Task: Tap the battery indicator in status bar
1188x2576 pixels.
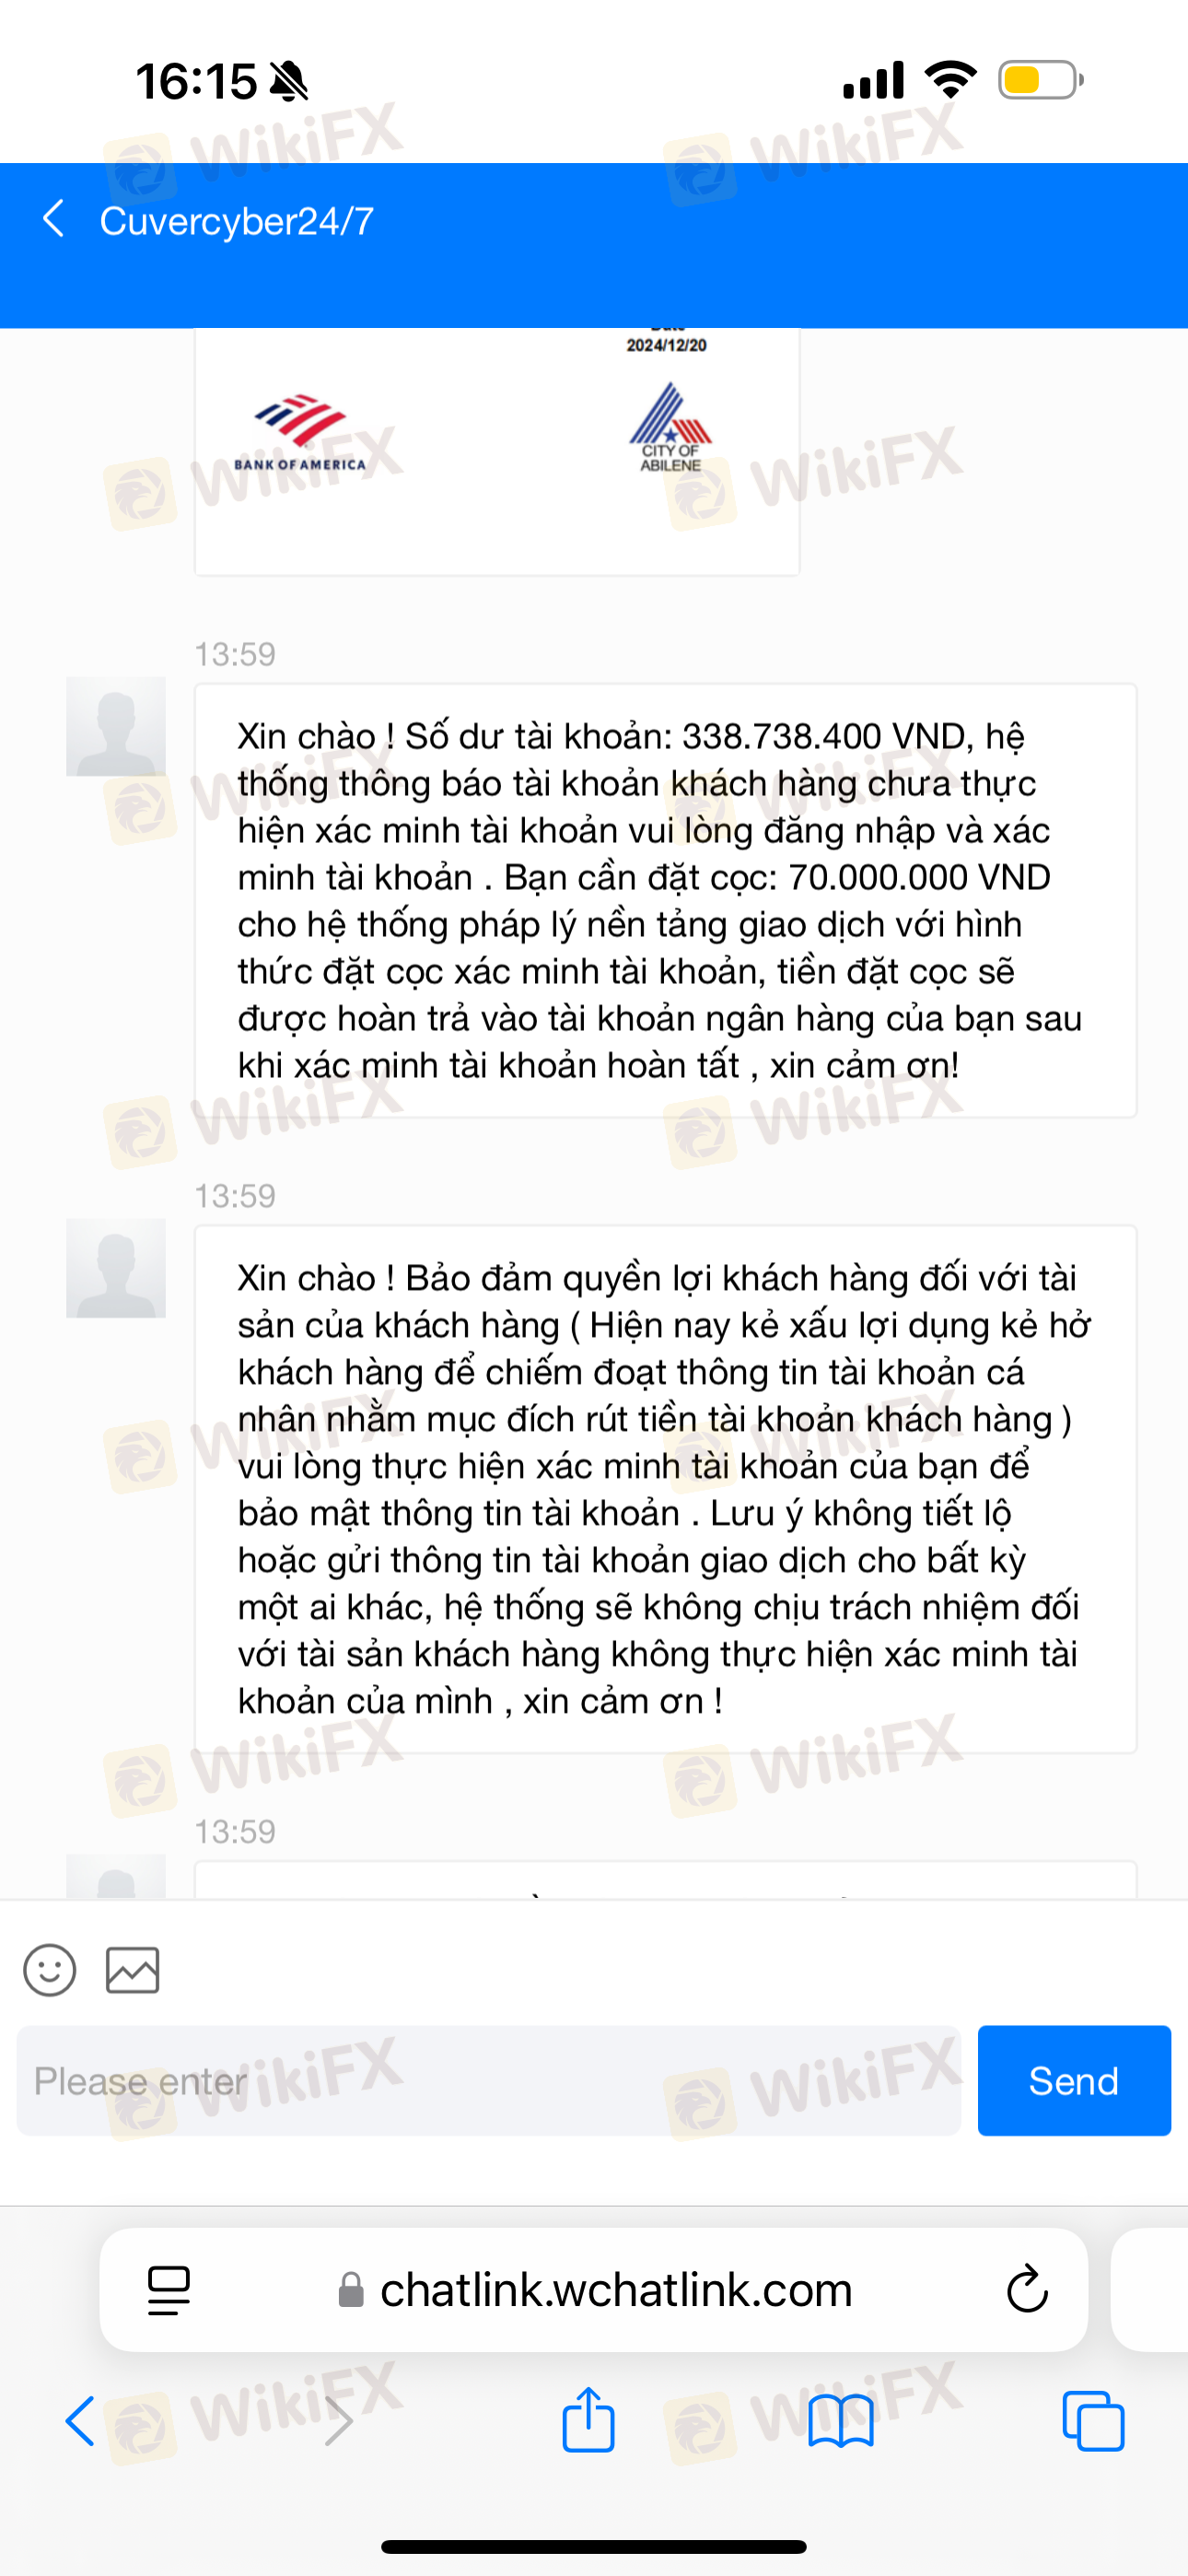Action: (1041, 80)
